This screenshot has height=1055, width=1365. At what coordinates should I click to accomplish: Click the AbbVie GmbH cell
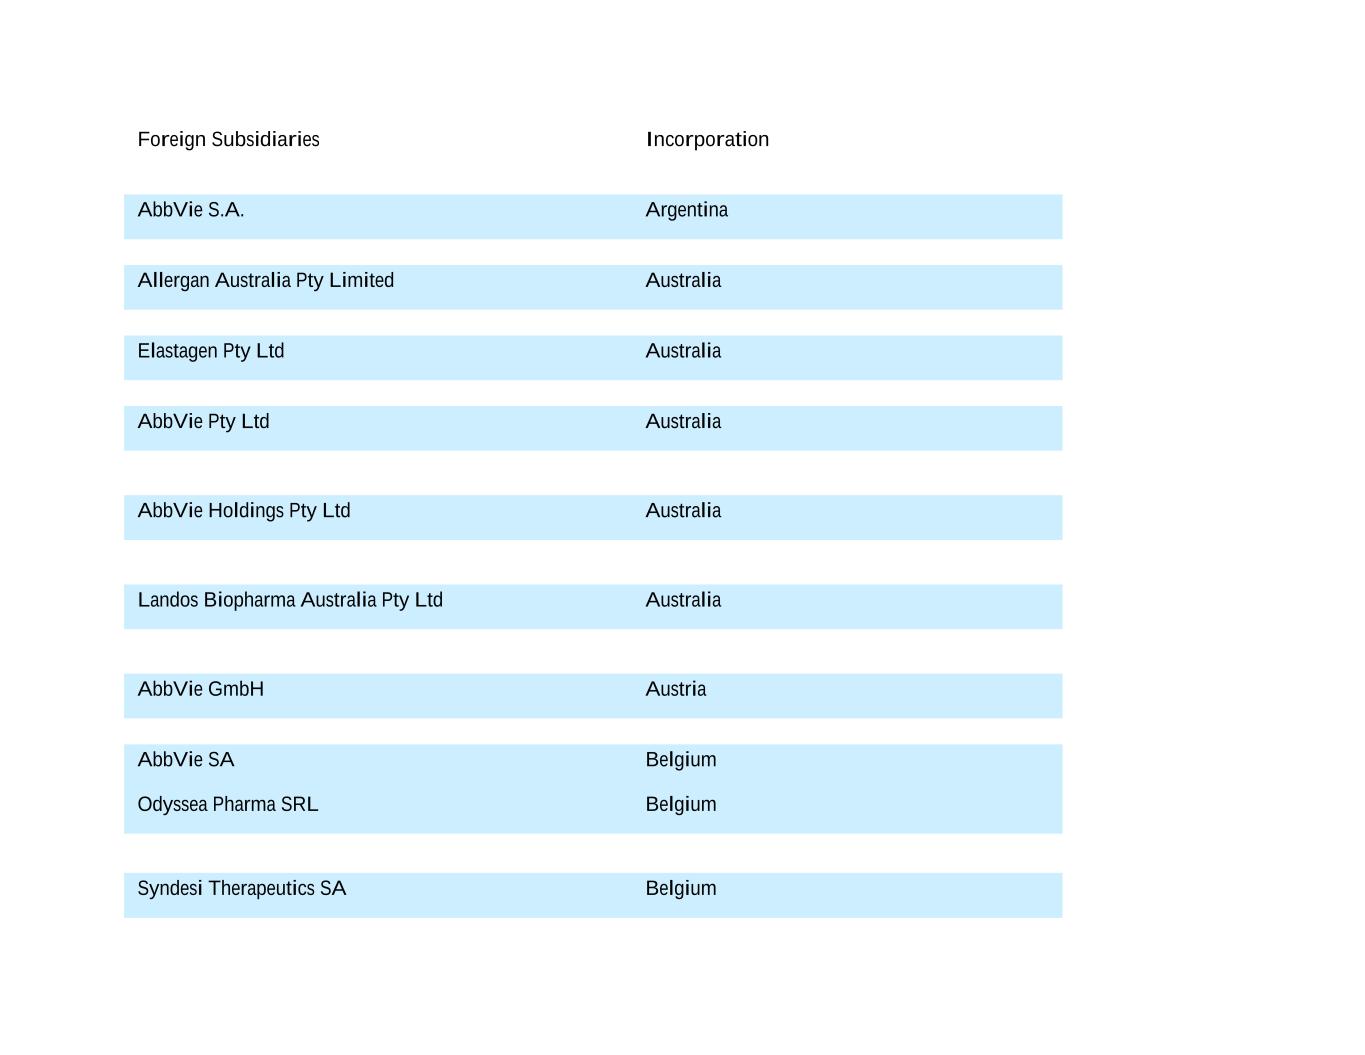pos(200,689)
